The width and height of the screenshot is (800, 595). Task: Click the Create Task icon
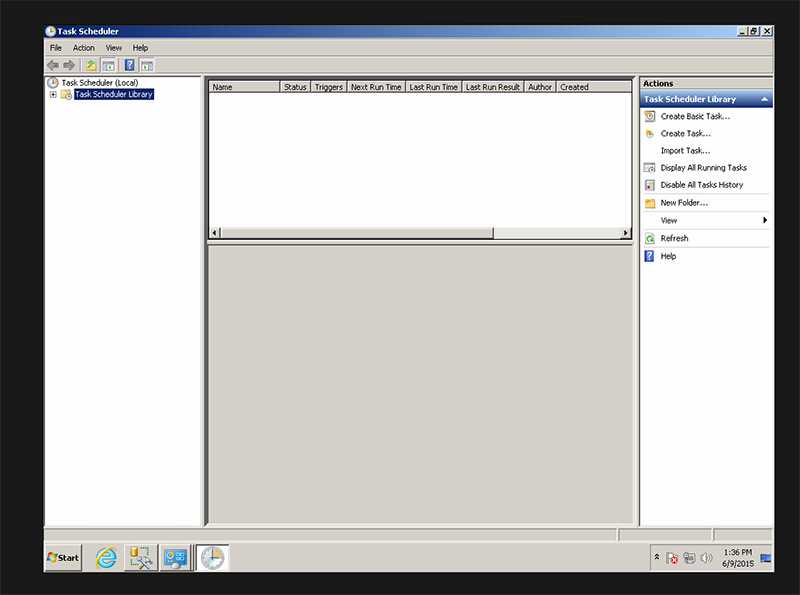coord(649,134)
